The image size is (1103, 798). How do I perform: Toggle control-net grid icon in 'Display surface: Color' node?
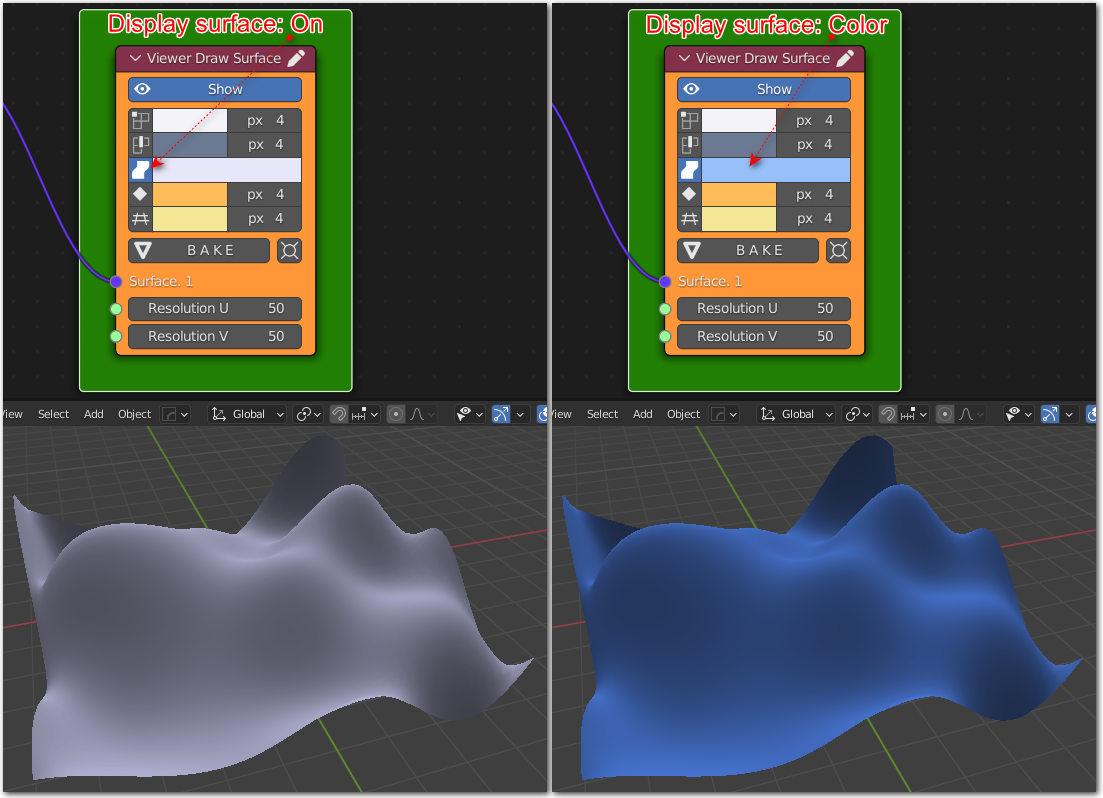(689, 219)
